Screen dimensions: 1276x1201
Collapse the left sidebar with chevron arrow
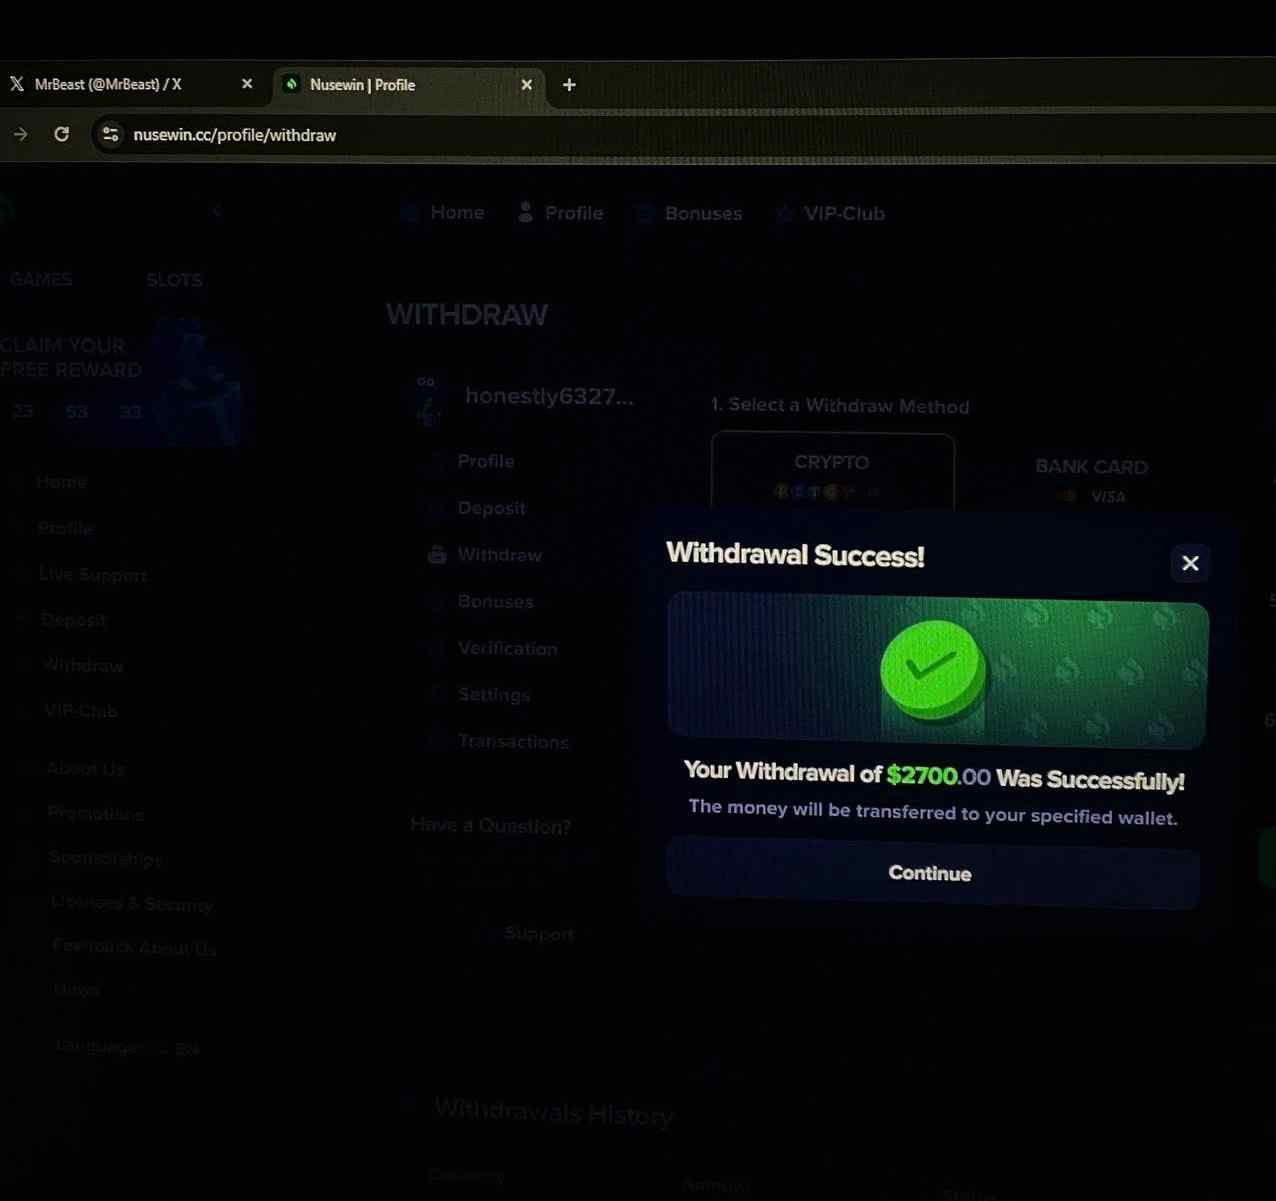(216, 210)
